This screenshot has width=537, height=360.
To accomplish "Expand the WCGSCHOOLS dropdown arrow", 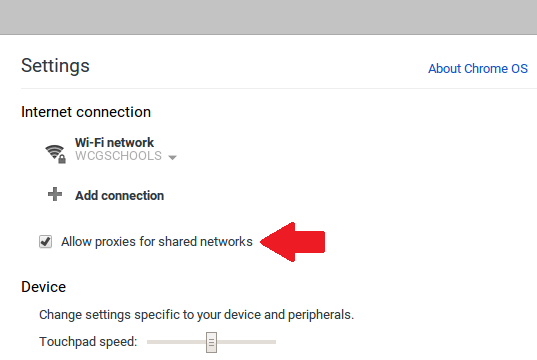I will pos(172,157).
